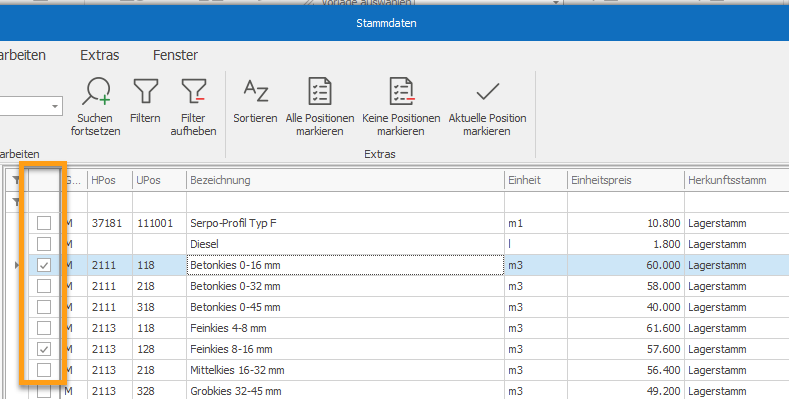789x399 pixels.
Task: Click the Sortieren A-Z icon
Action: (x=256, y=91)
